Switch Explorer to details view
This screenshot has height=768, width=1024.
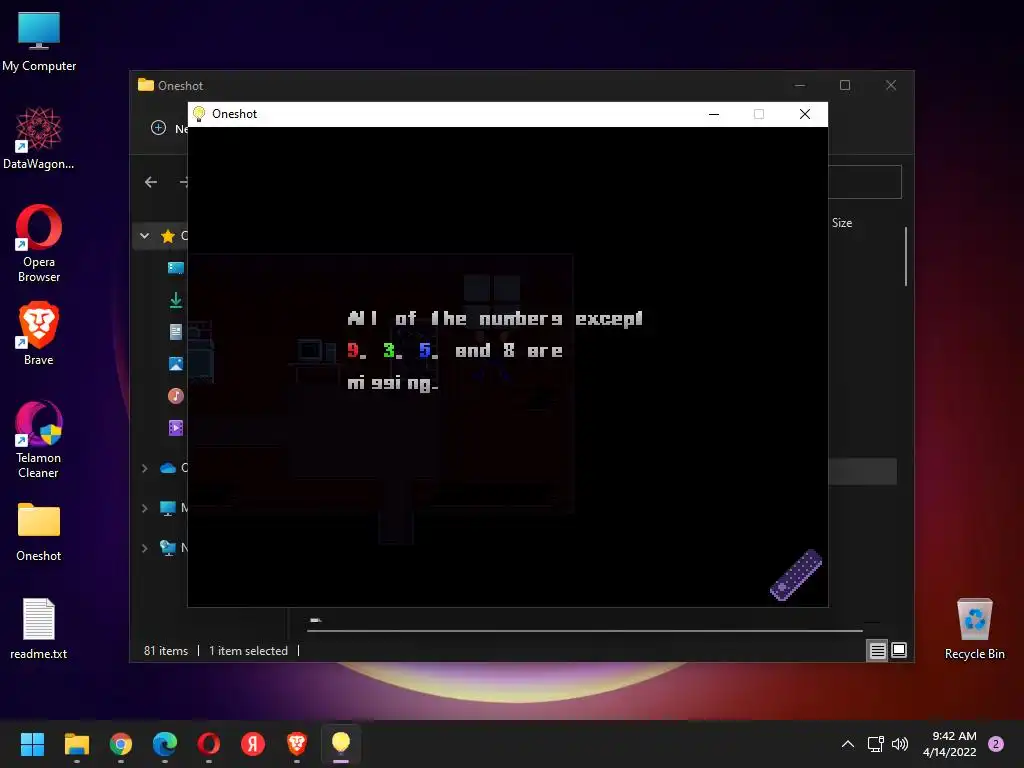[x=877, y=650]
